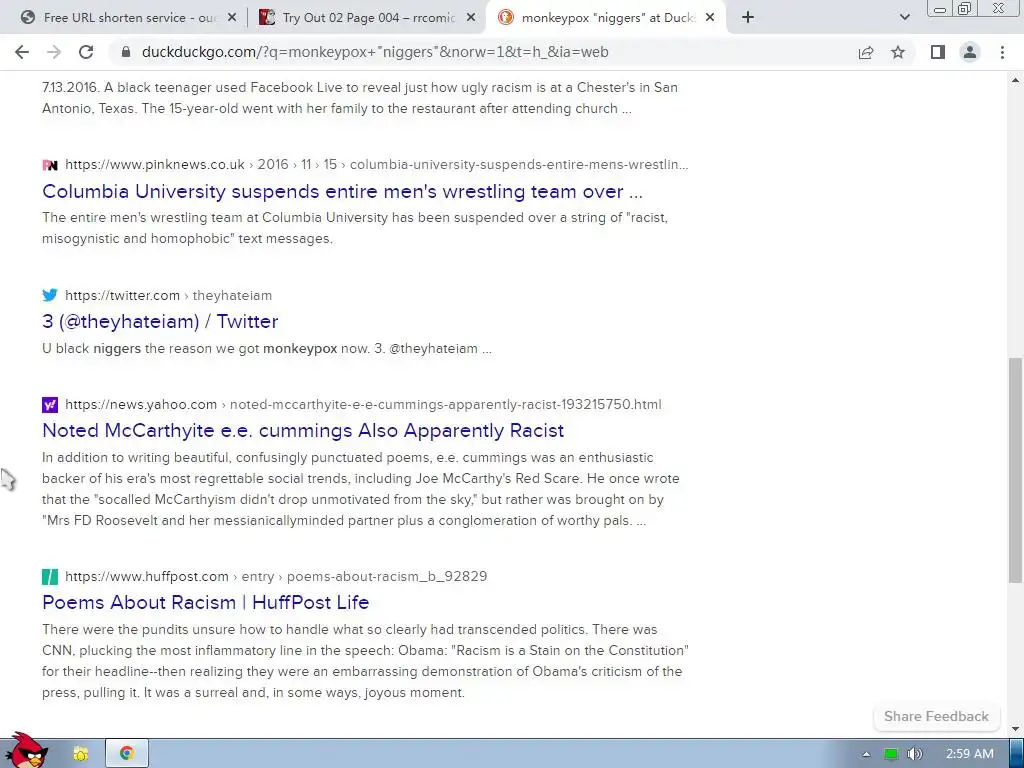Go forward to the next page
The width and height of the screenshot is (1024, 768).
54,52
